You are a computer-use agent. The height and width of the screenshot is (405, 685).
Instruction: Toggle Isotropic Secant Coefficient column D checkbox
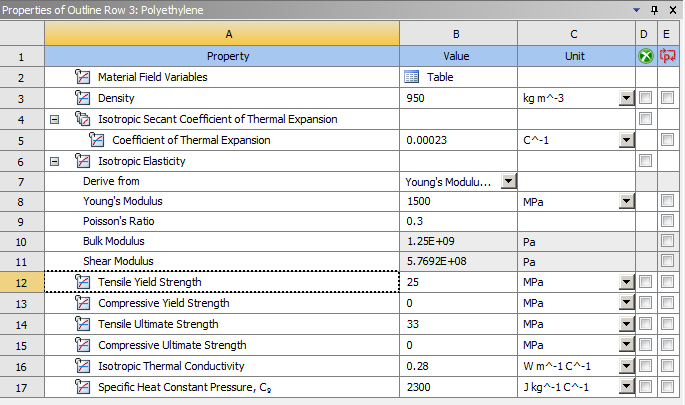[645, 118]
